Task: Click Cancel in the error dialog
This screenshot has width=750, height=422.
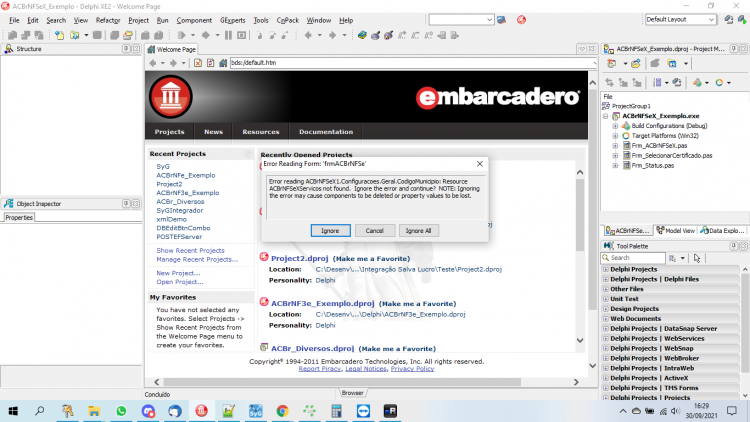Action: click(x=375, y=231)
